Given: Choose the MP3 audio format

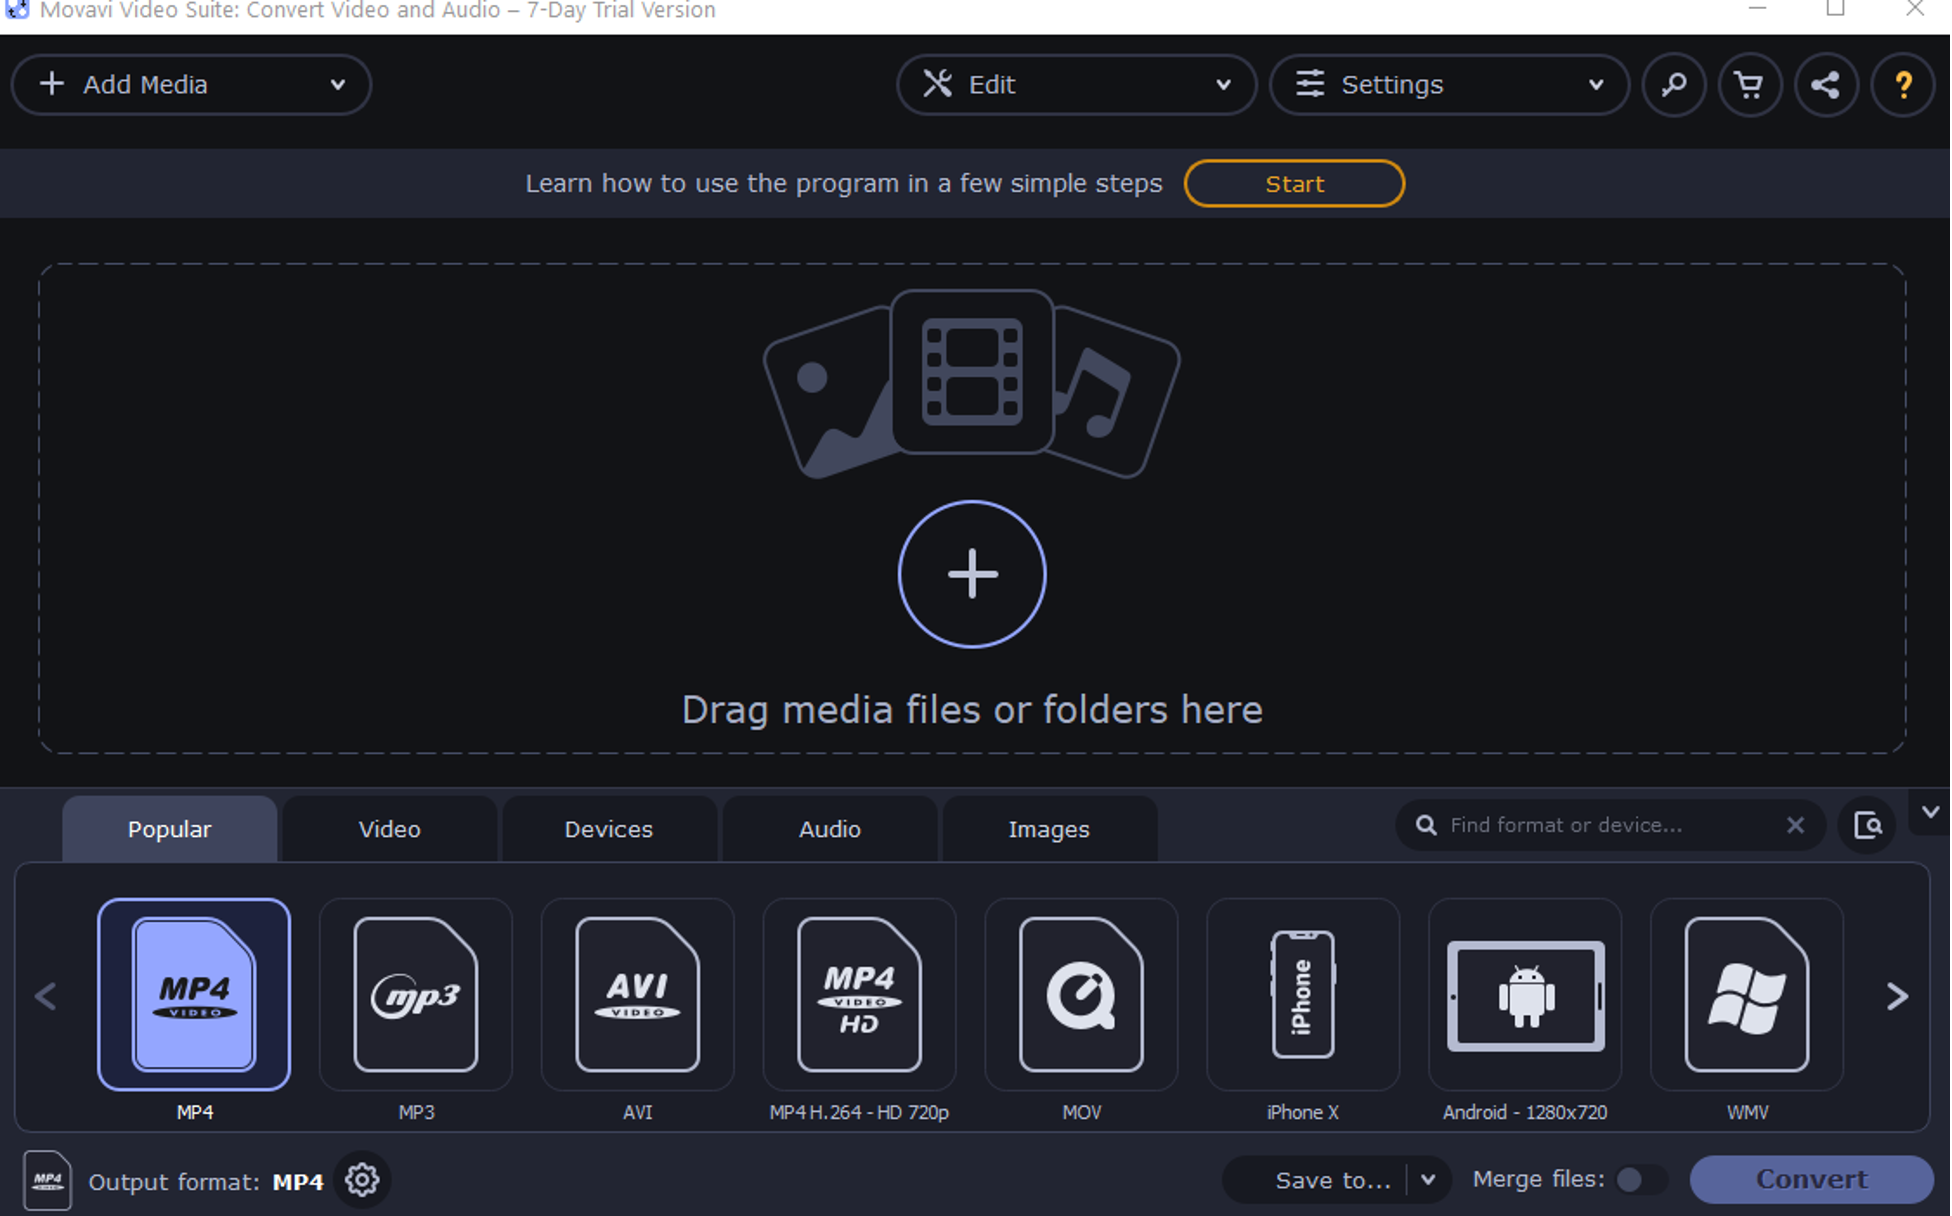Looking at the screenshot, I should [416, 994].
